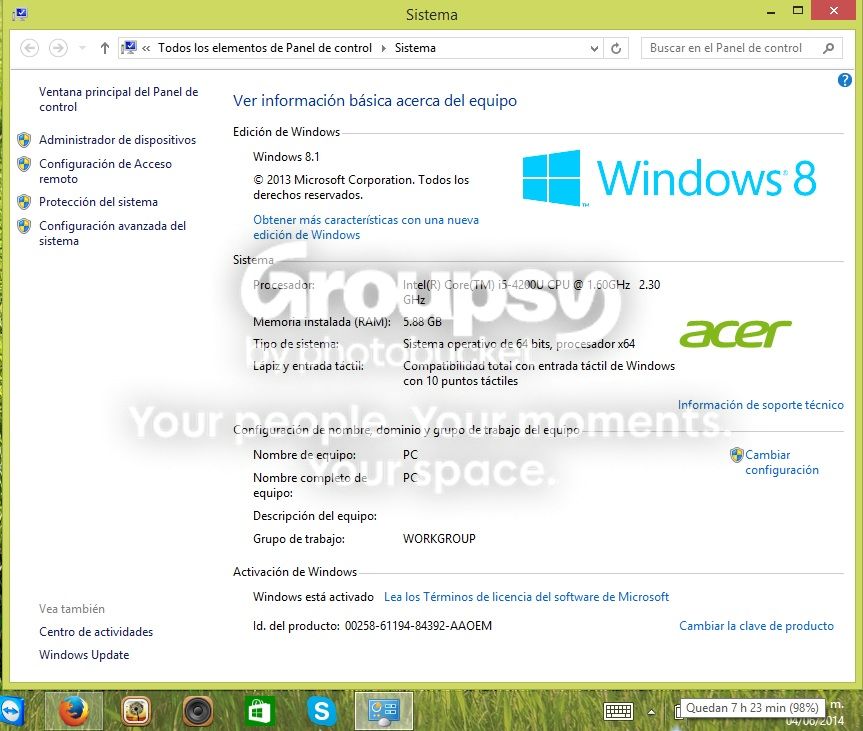Open Información de soporte técnico
Screen dimensions: 863x731
(x=760, y=405)
